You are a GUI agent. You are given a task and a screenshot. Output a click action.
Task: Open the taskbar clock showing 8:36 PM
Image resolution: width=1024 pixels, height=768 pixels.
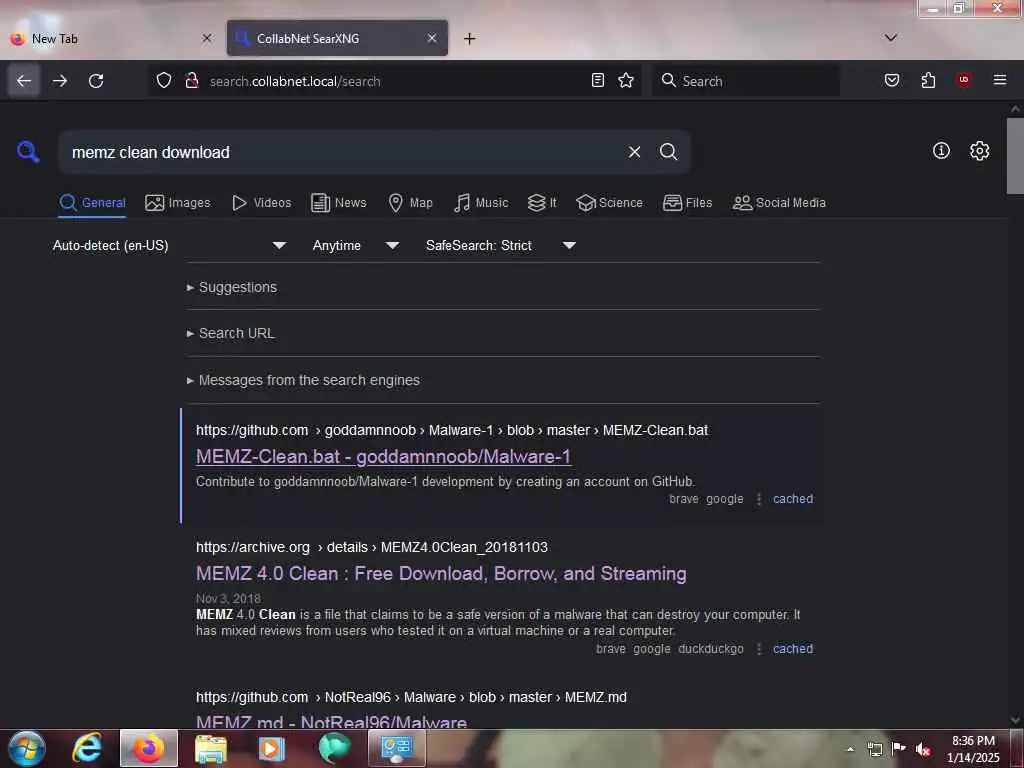(973, 749)
